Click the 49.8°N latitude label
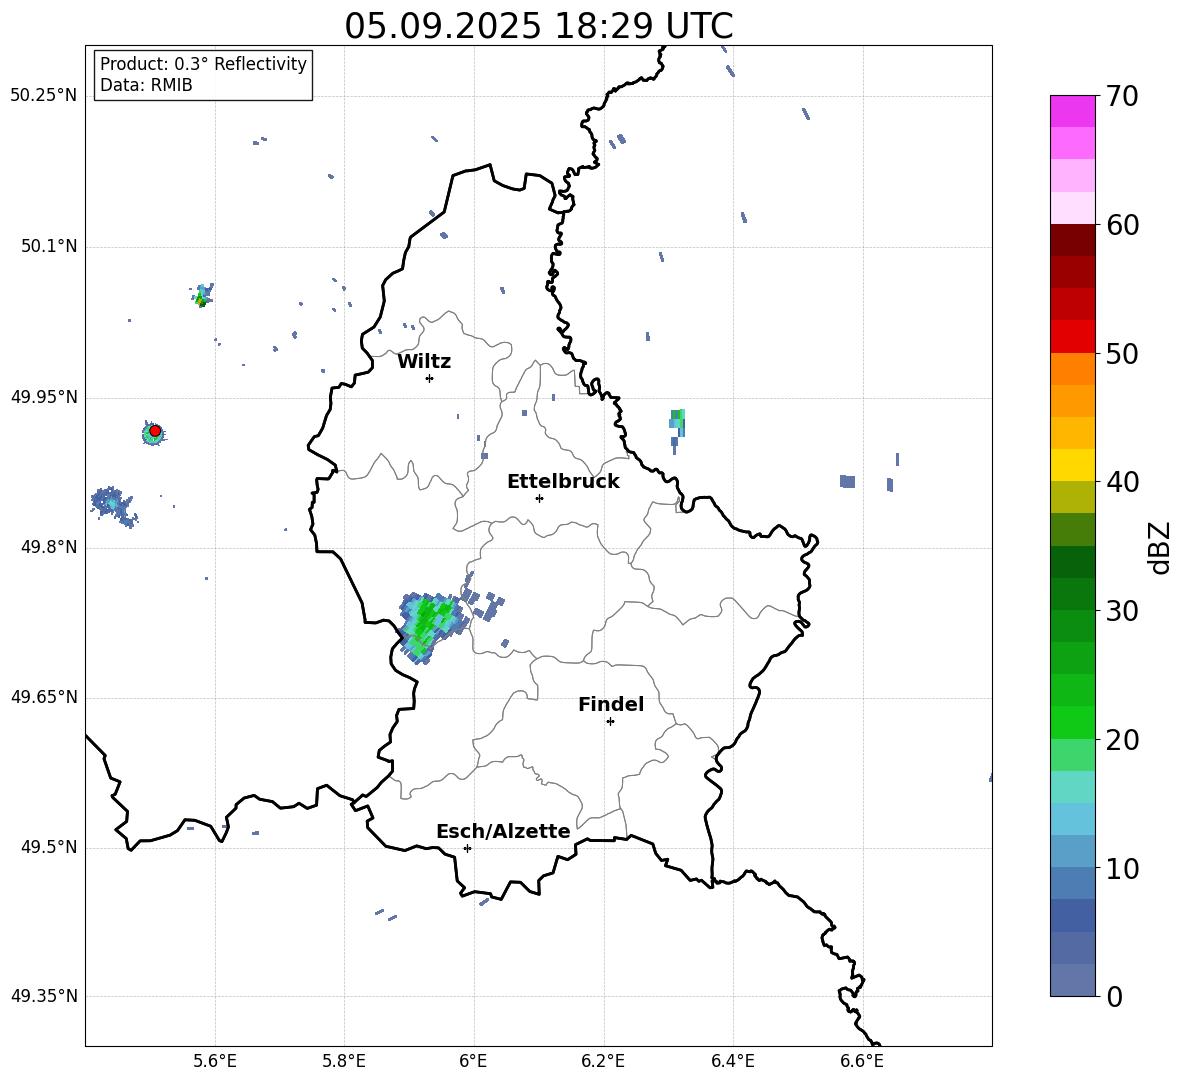This screenshot has height=1081, width=1184. pos(49,547)
